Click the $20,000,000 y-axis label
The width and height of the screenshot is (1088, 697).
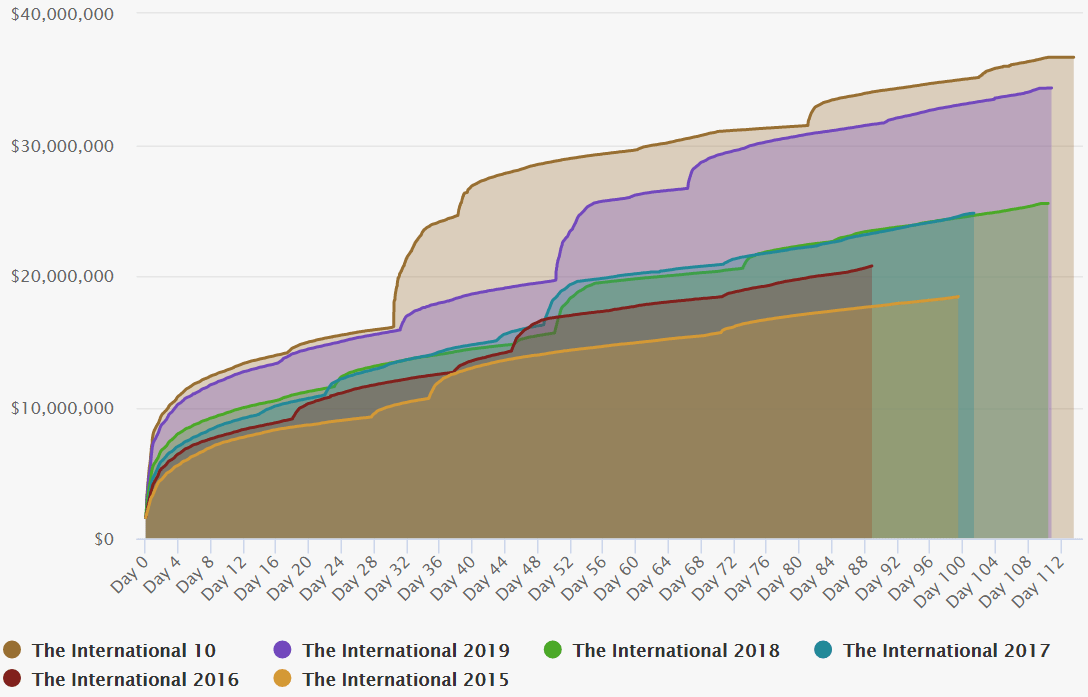tap(62, 277)
